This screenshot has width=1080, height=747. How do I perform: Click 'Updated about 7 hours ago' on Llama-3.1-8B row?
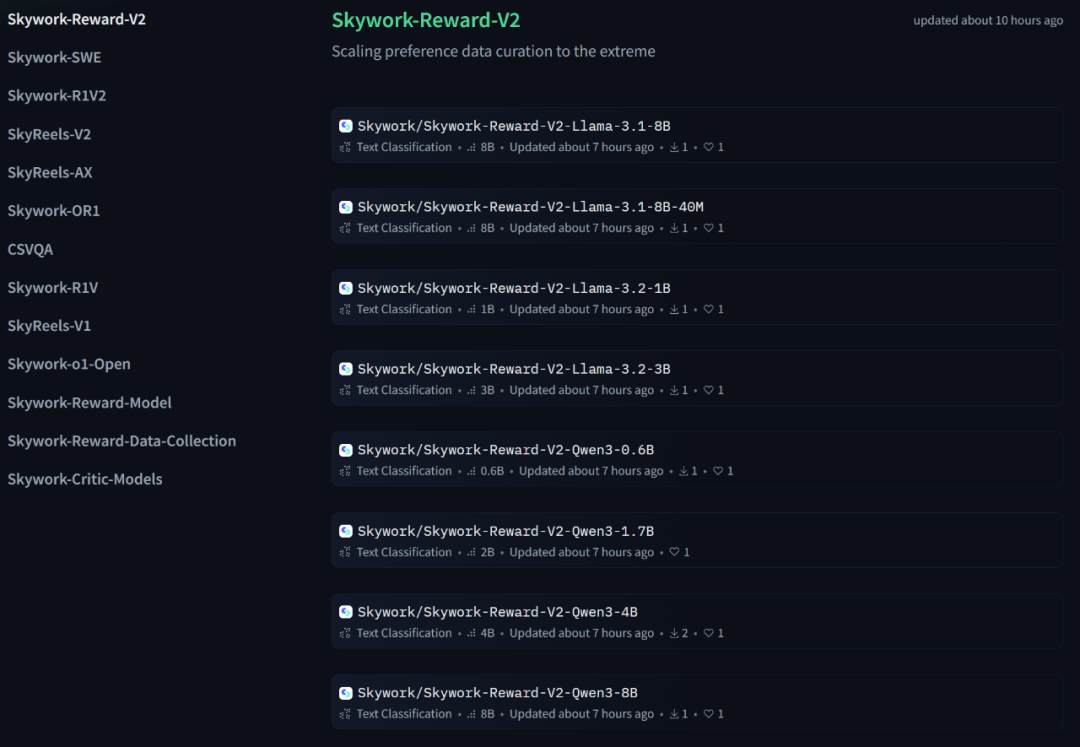[581, 147]
